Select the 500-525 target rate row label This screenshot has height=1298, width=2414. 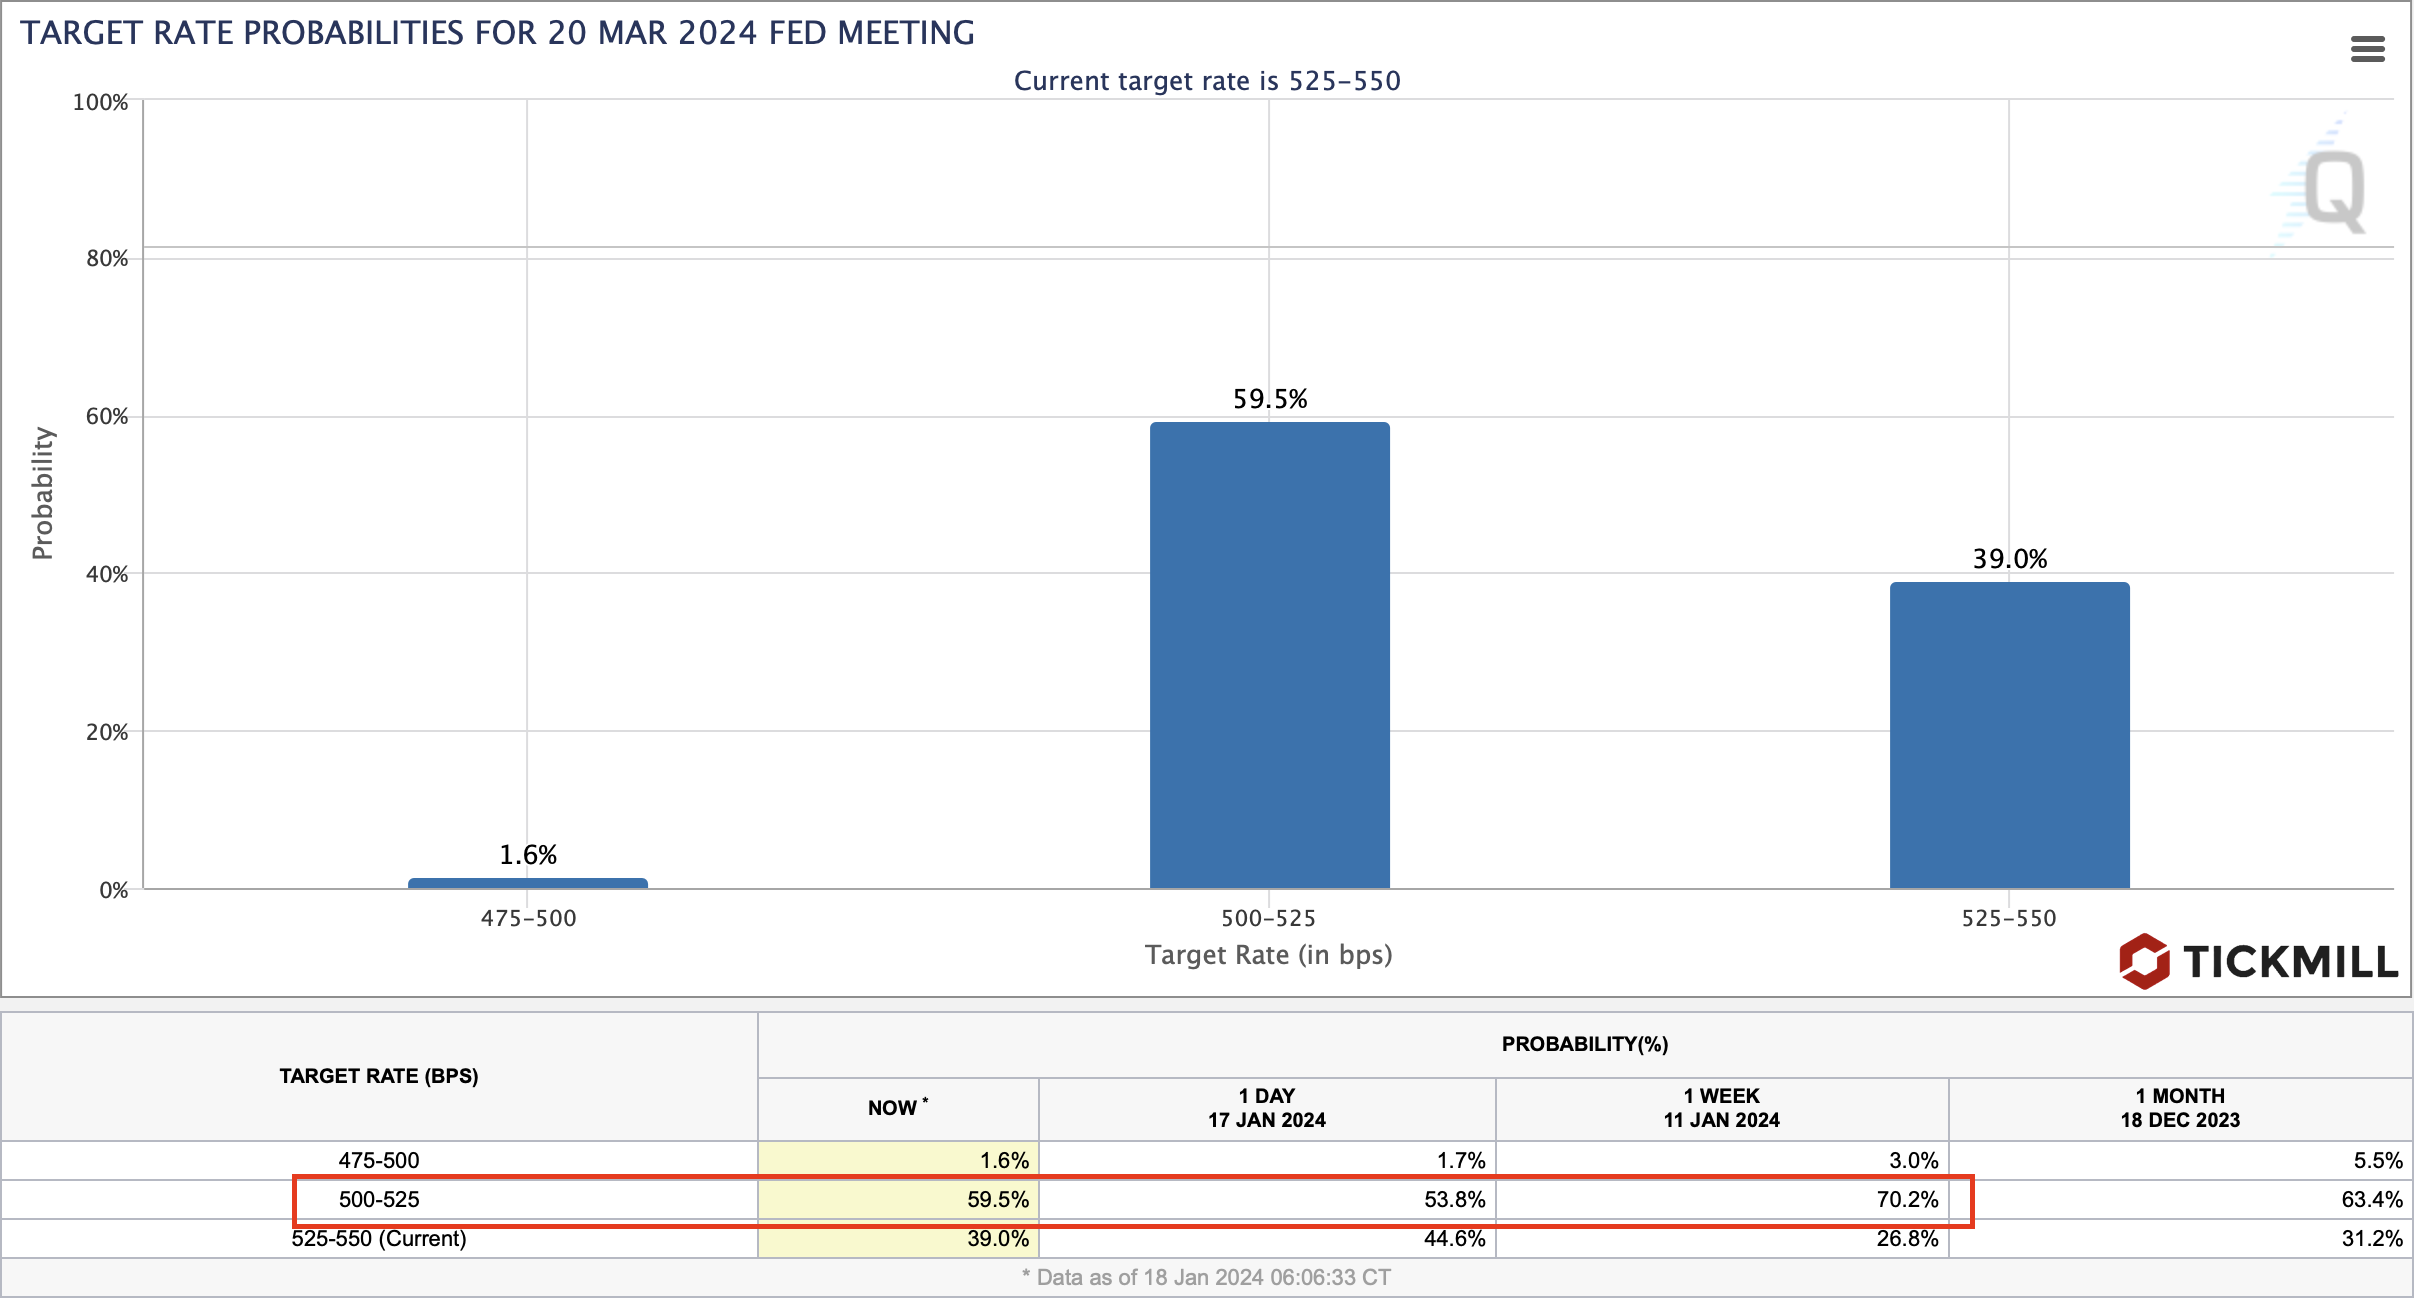coord(378,1199)
